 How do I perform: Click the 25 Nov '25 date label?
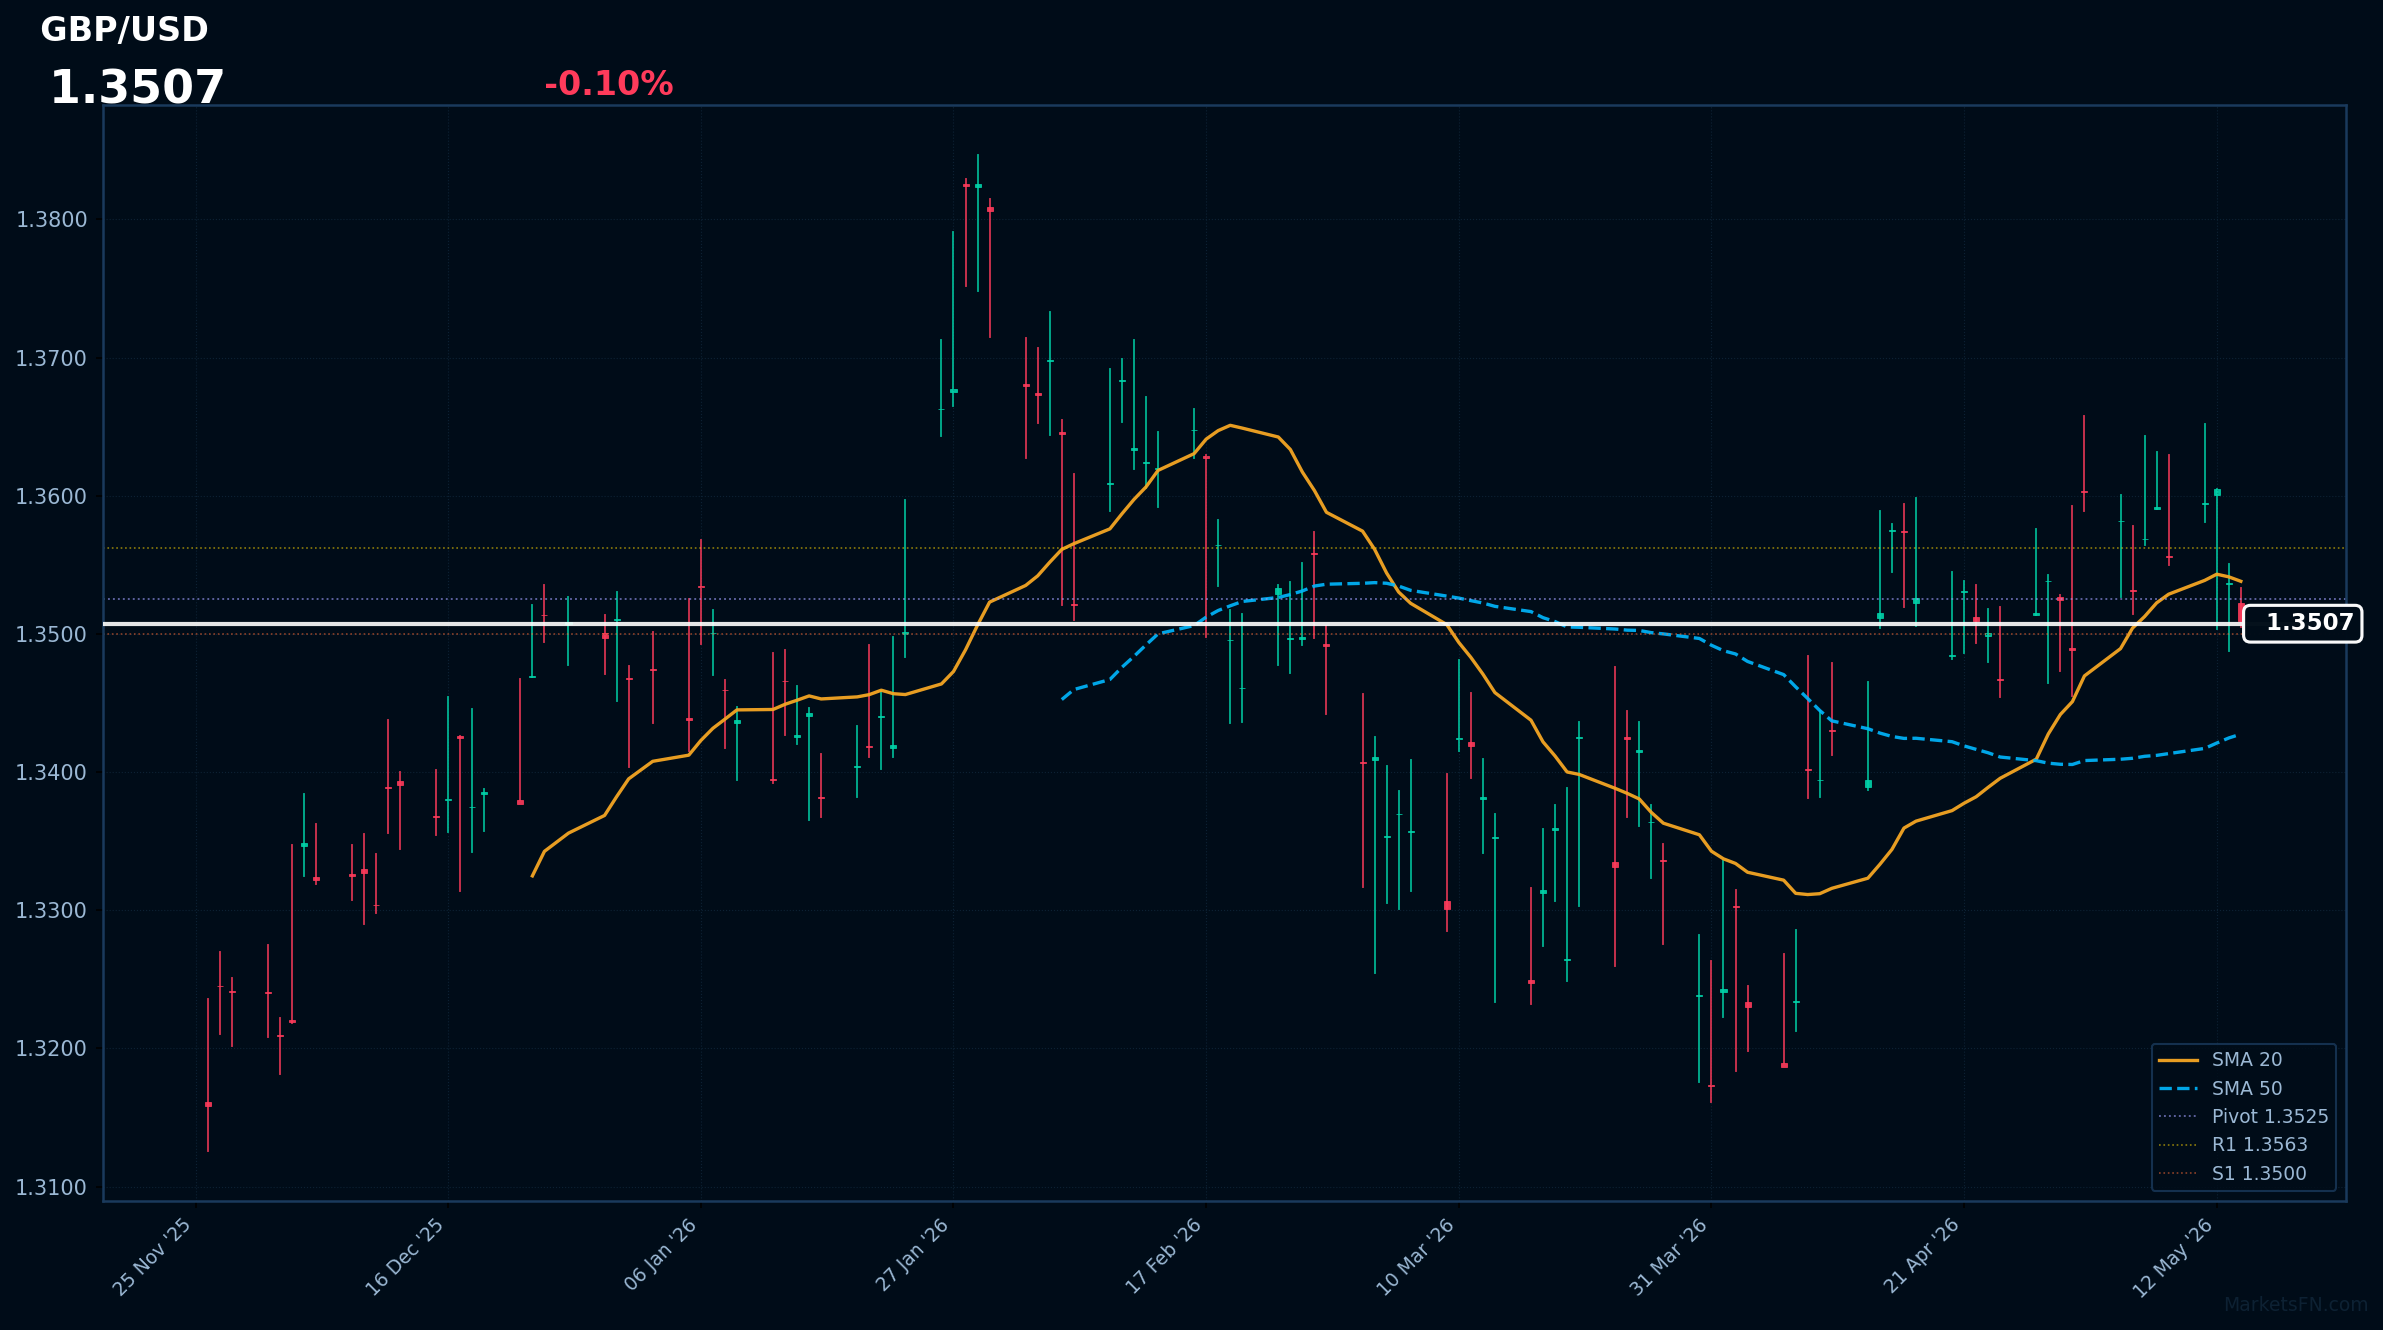point(153,1256)
